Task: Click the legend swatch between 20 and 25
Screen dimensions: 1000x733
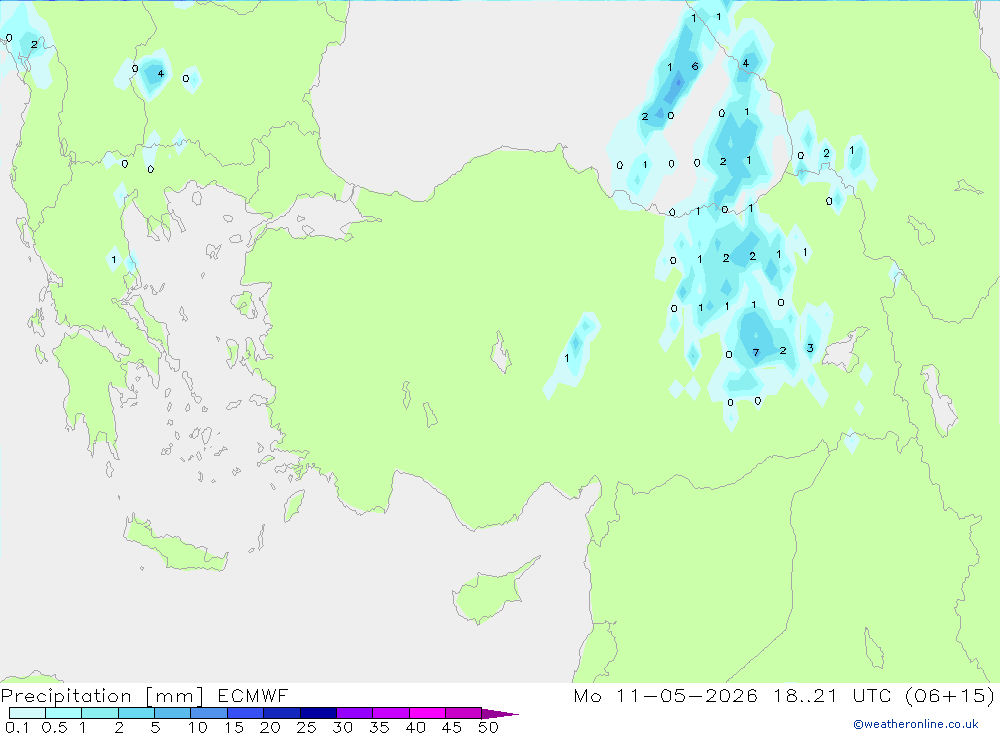Action: [281, 713]
